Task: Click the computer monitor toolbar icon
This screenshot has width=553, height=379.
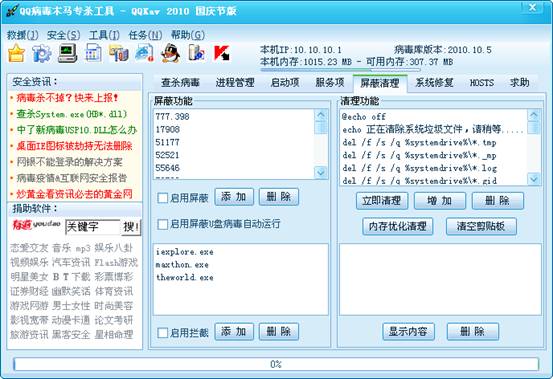Action: point(67,53)
